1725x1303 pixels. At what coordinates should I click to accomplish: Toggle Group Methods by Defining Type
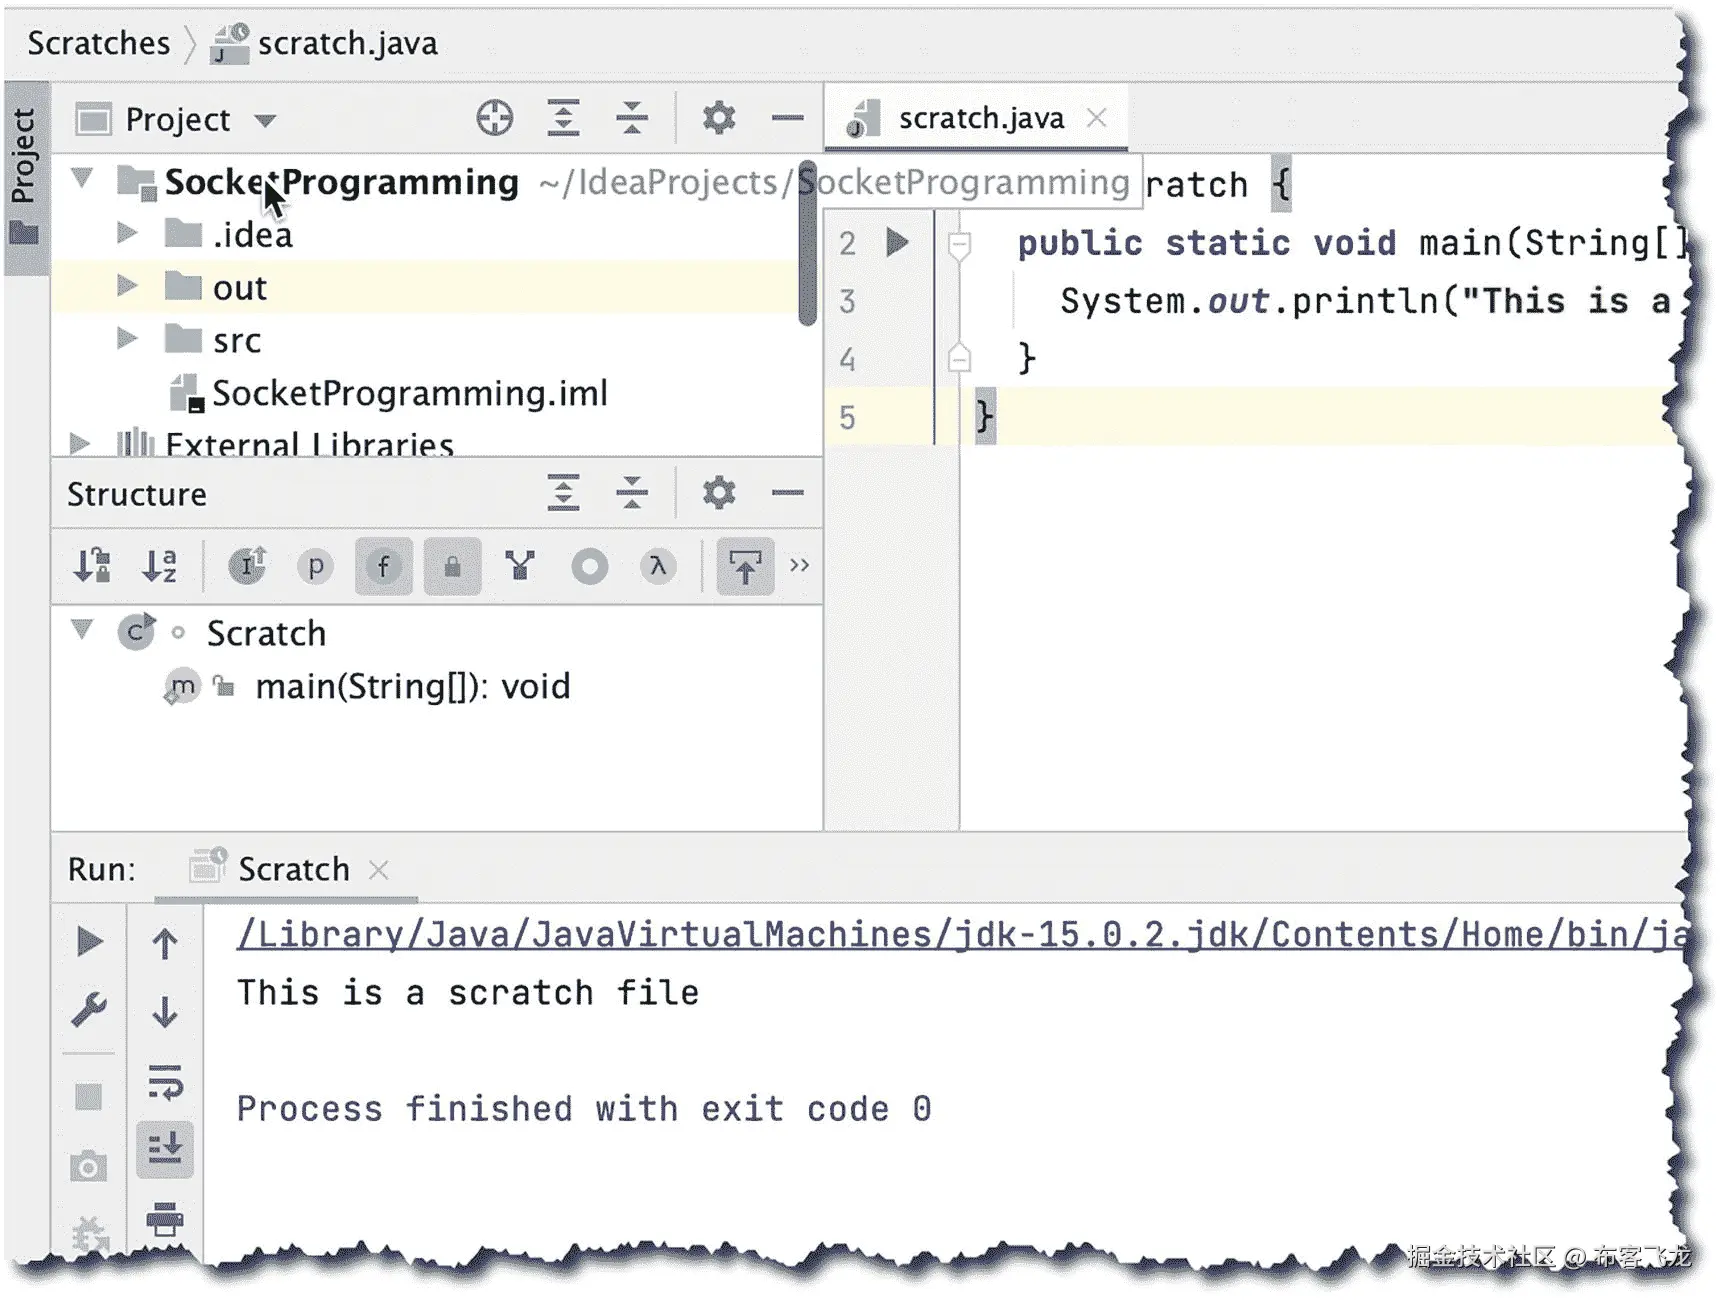pyautogui.click(x=520, y=566)
